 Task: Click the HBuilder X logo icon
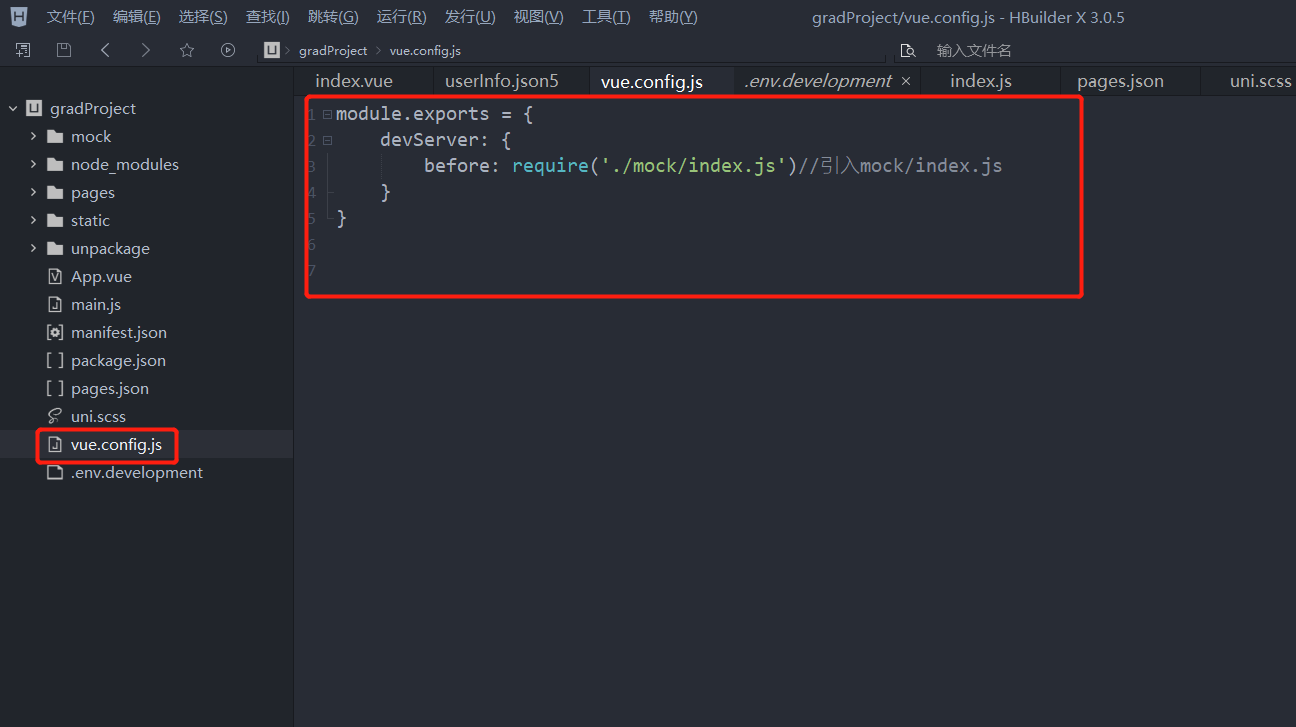[19, 17]
